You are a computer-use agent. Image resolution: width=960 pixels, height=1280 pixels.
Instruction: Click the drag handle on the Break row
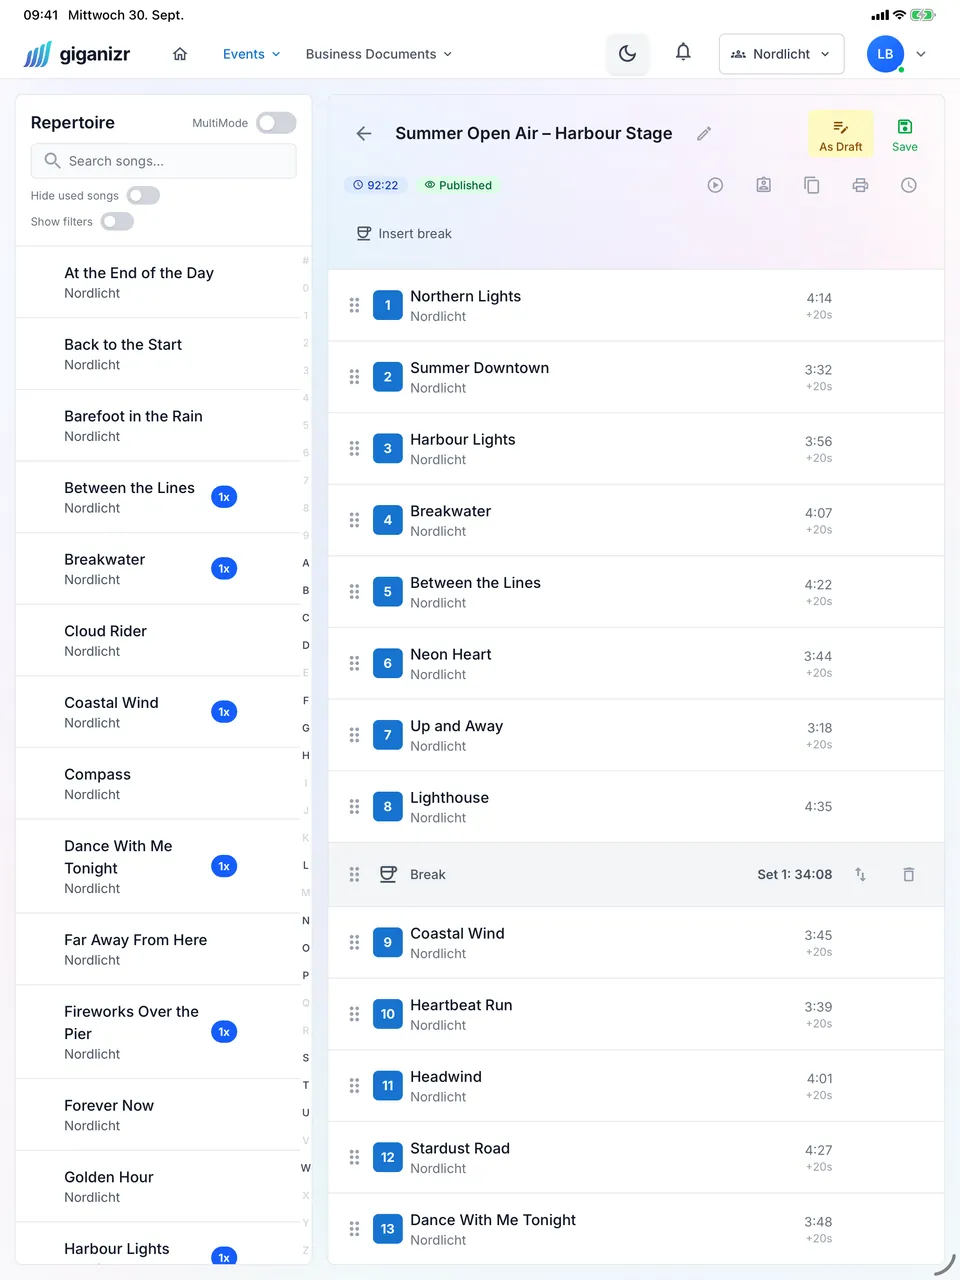pos(354,874)
